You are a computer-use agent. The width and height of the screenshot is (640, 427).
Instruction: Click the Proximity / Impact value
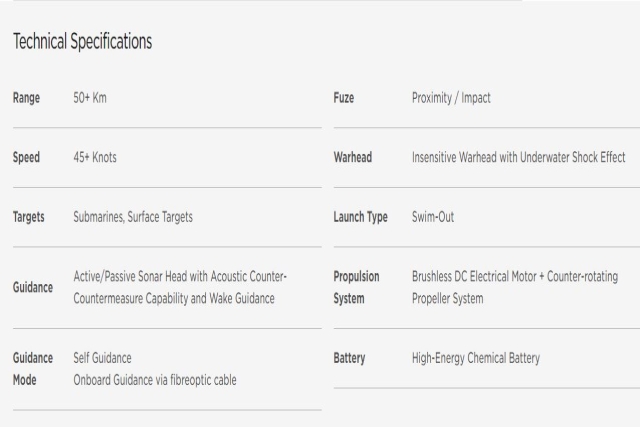coord(451,98)
